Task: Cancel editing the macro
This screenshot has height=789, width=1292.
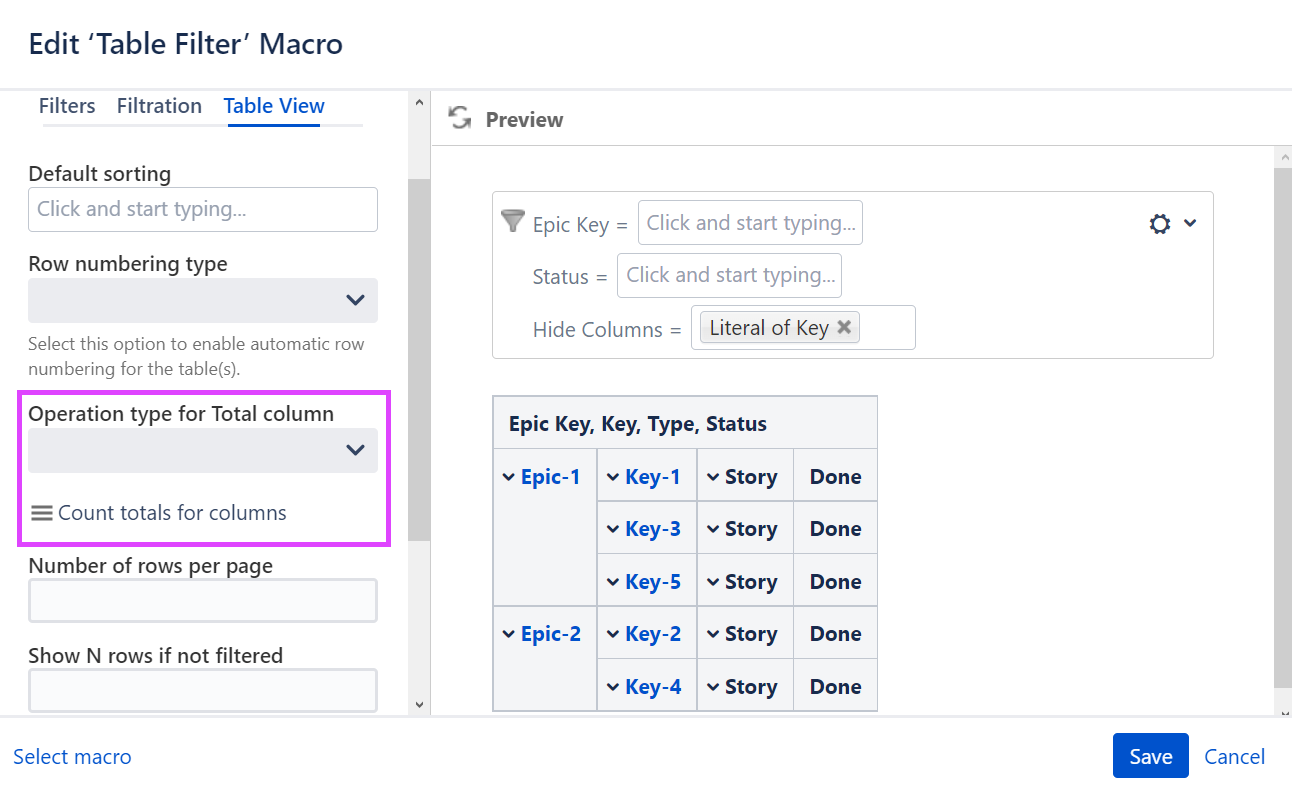Action: tap(1234, 756)
